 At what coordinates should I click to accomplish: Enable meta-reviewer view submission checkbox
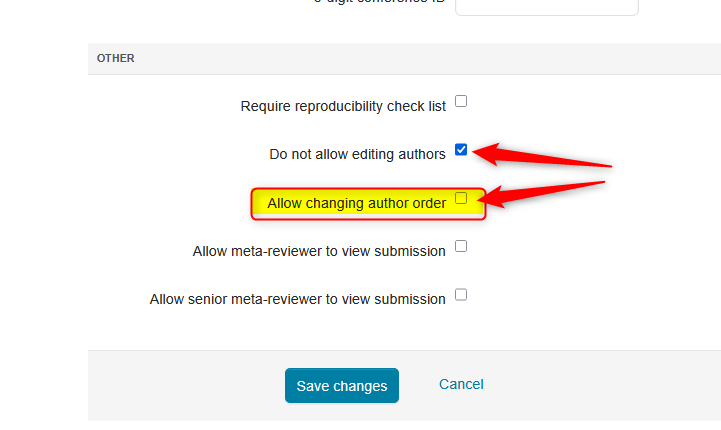click(461, 246)
